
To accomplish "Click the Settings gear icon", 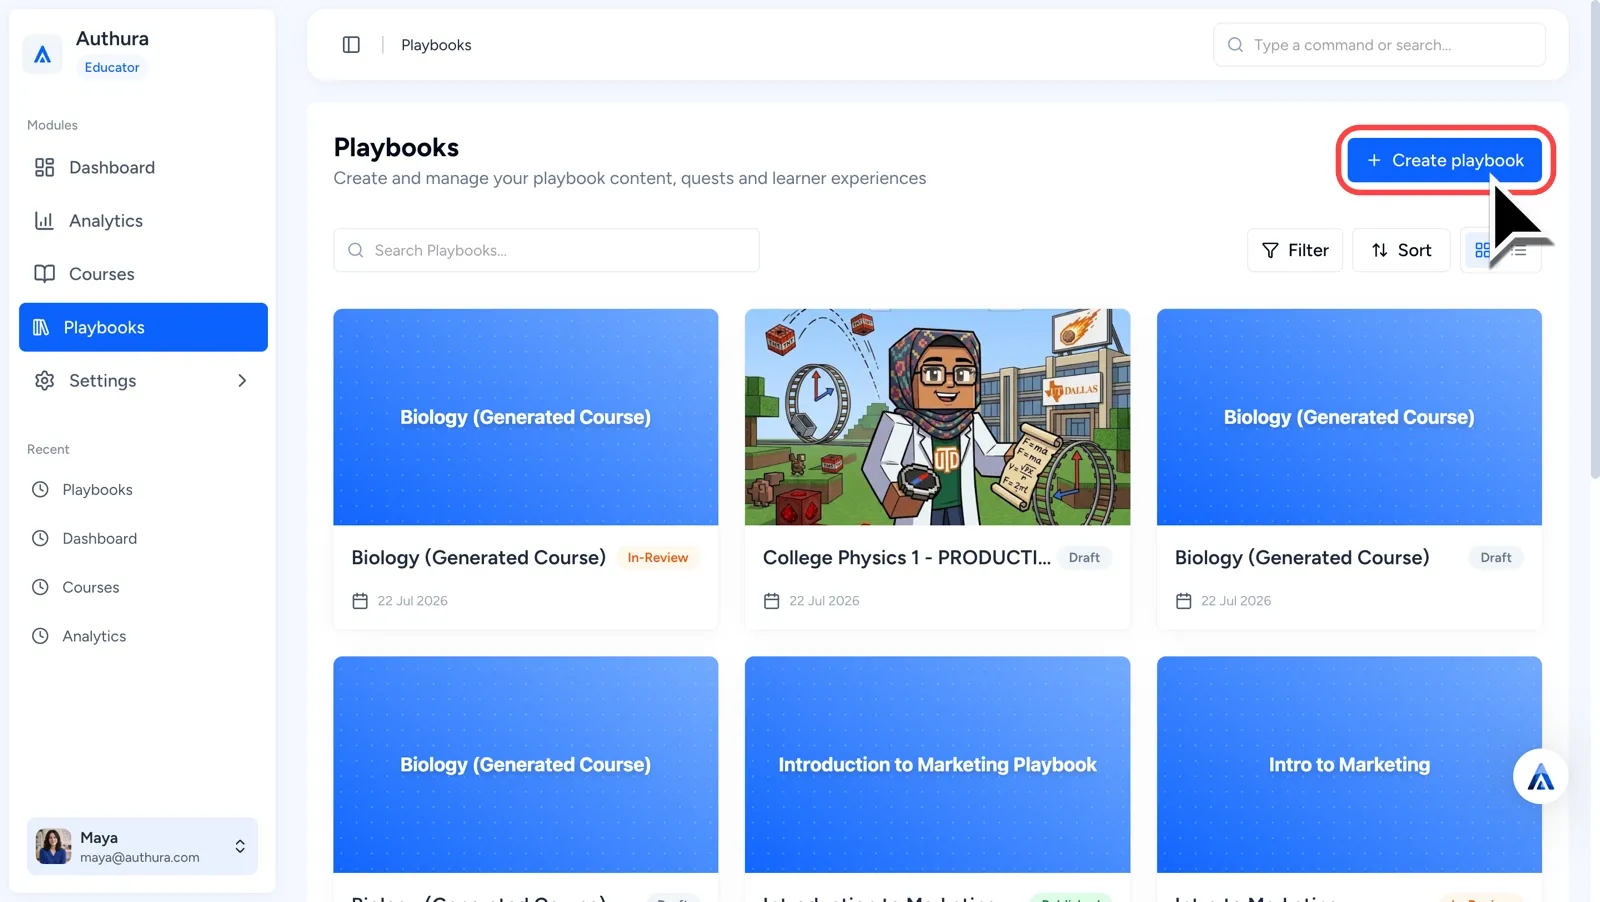I will pos(44,380).
